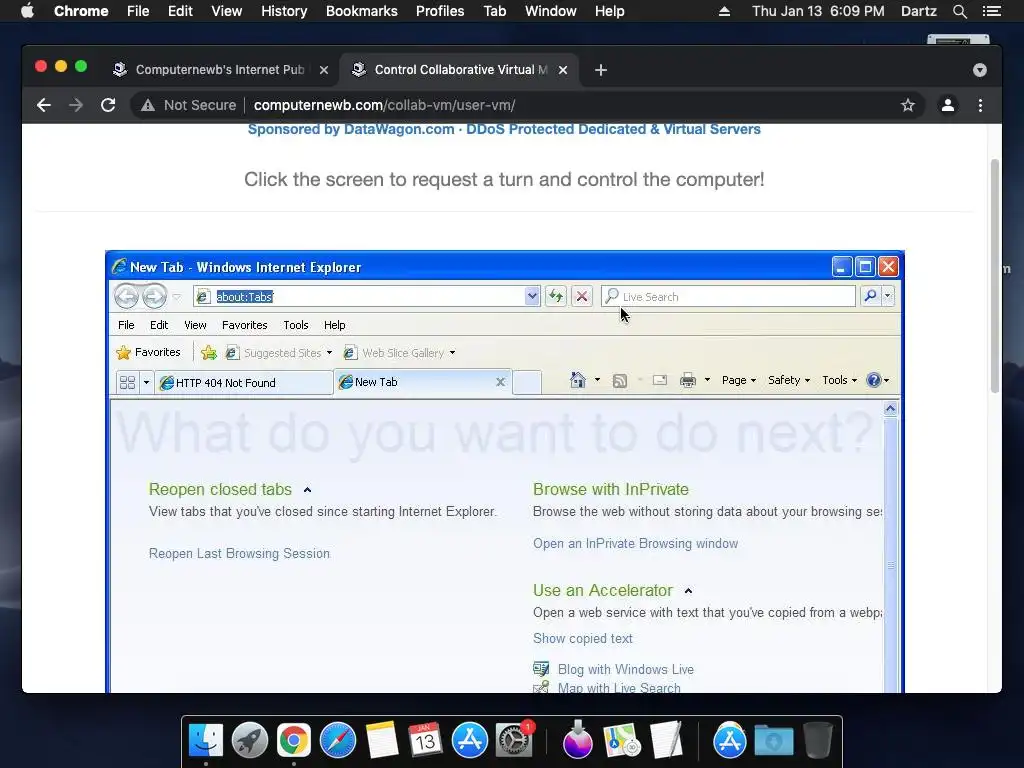Open the IE Favorites star button
This screenshot has height=768, width=1024.
coord(149,353)
